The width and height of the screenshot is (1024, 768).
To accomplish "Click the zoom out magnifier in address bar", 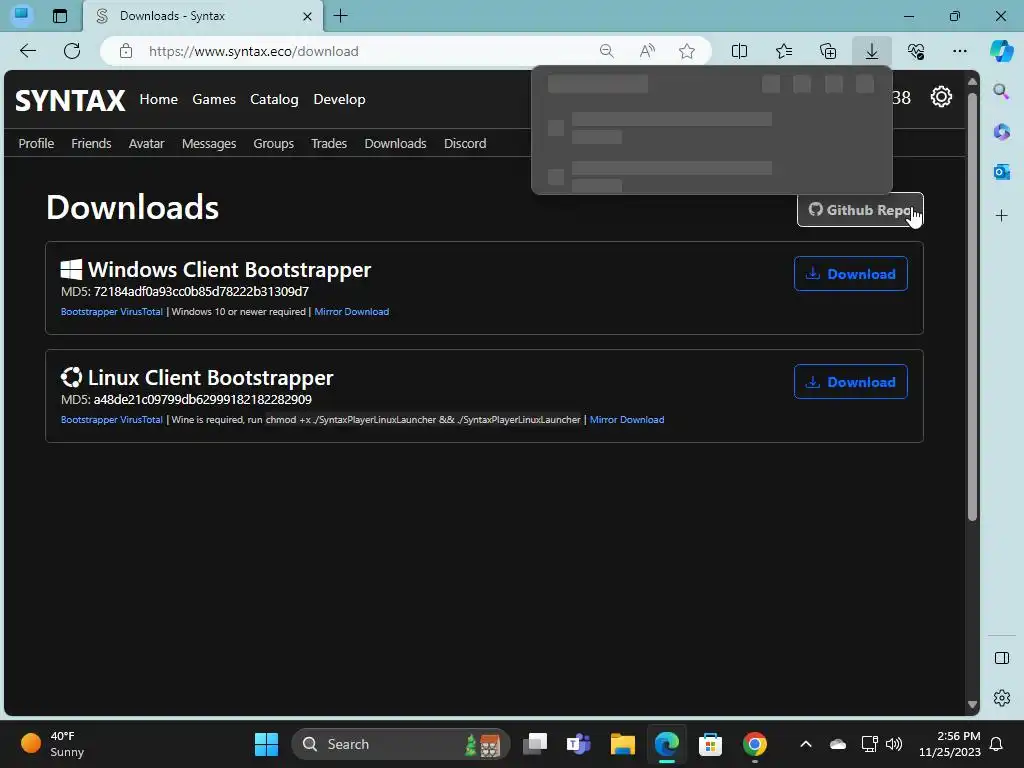I will [x=607, y=51].
